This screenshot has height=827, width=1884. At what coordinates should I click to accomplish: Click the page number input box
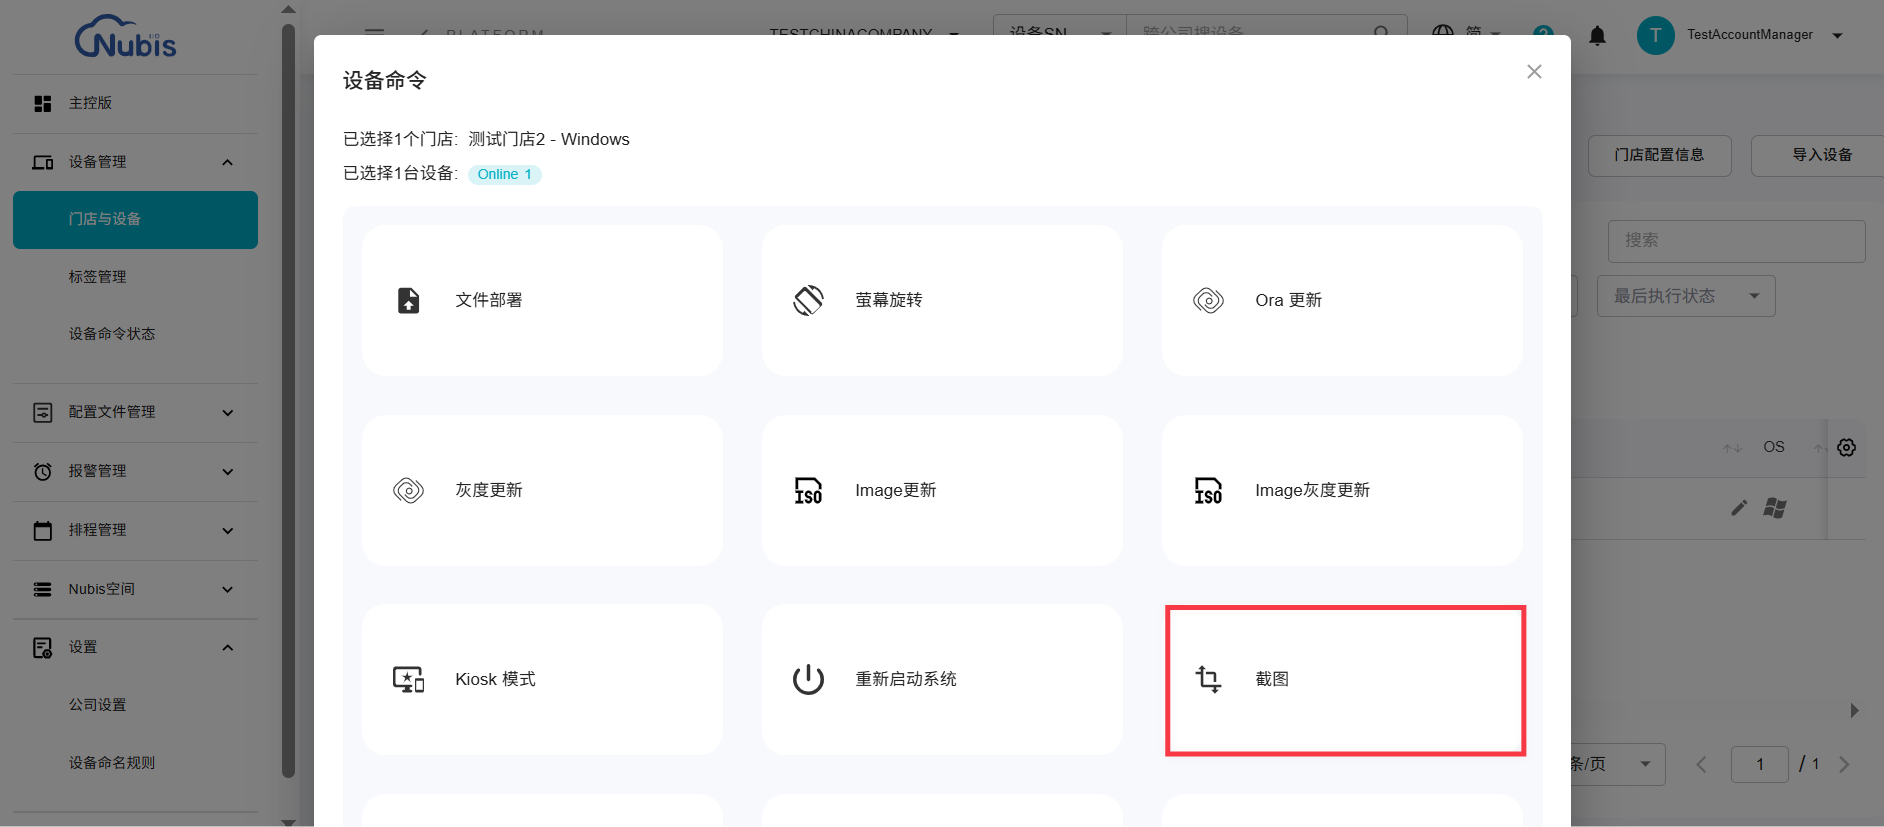pyautogui.click(x=1760, y=764)
